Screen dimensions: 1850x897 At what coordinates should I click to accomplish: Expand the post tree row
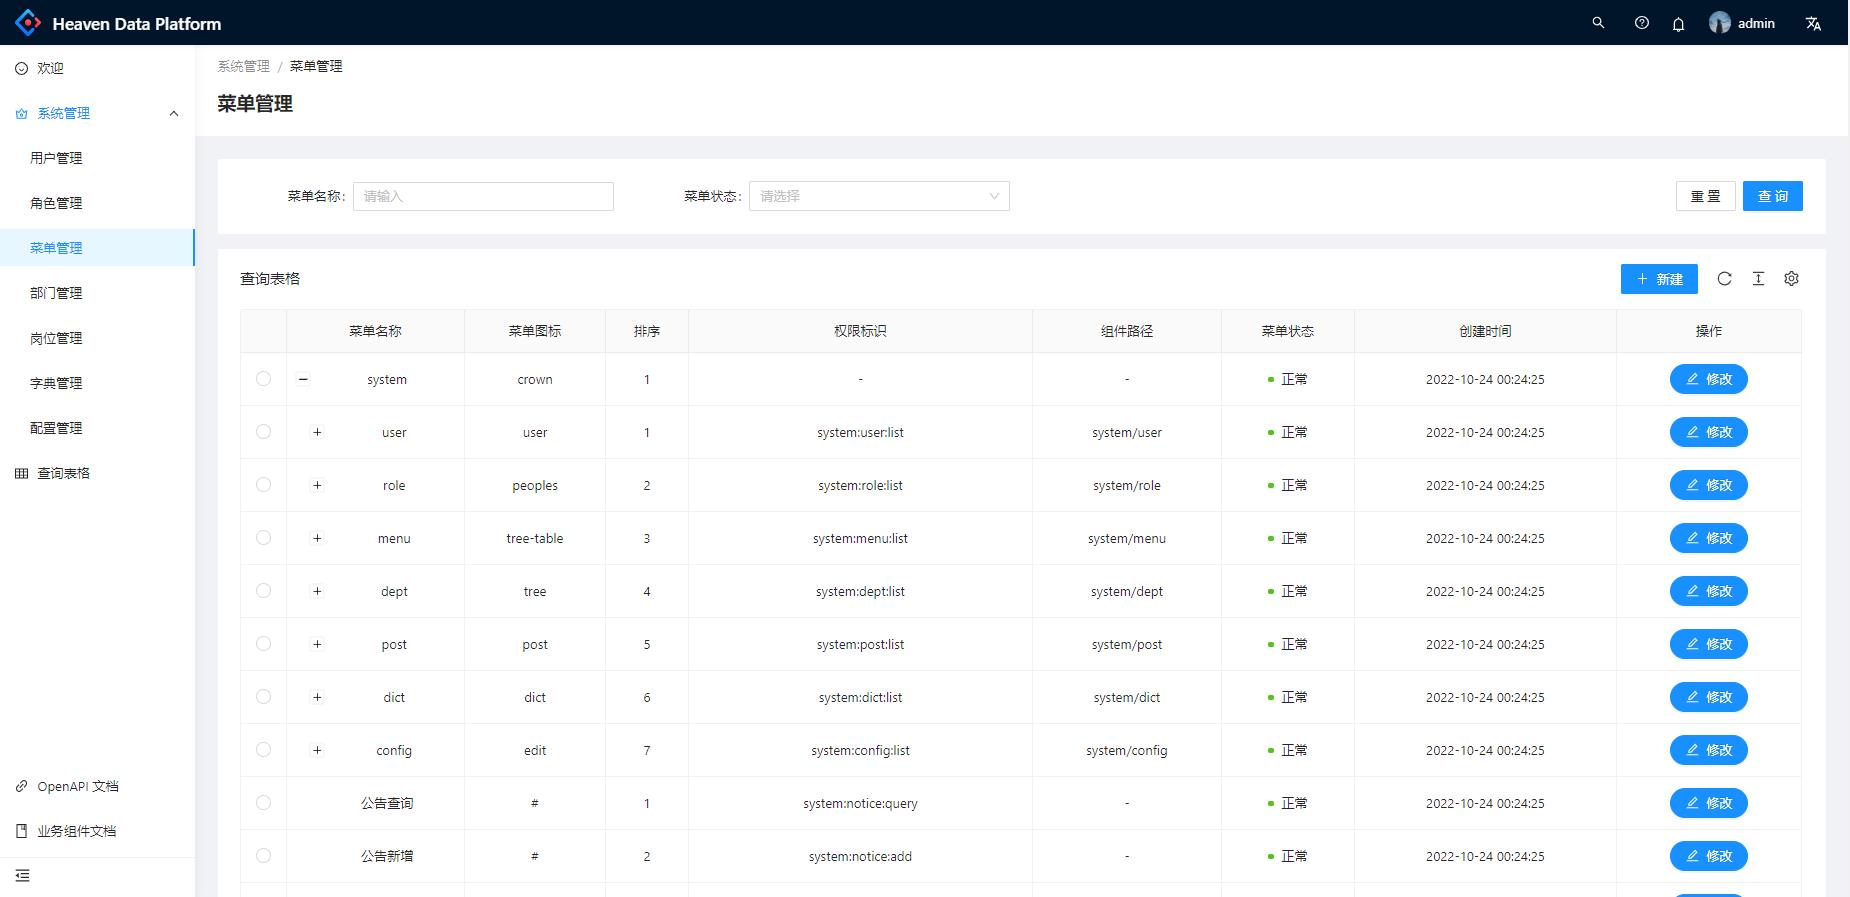point(317,644)
